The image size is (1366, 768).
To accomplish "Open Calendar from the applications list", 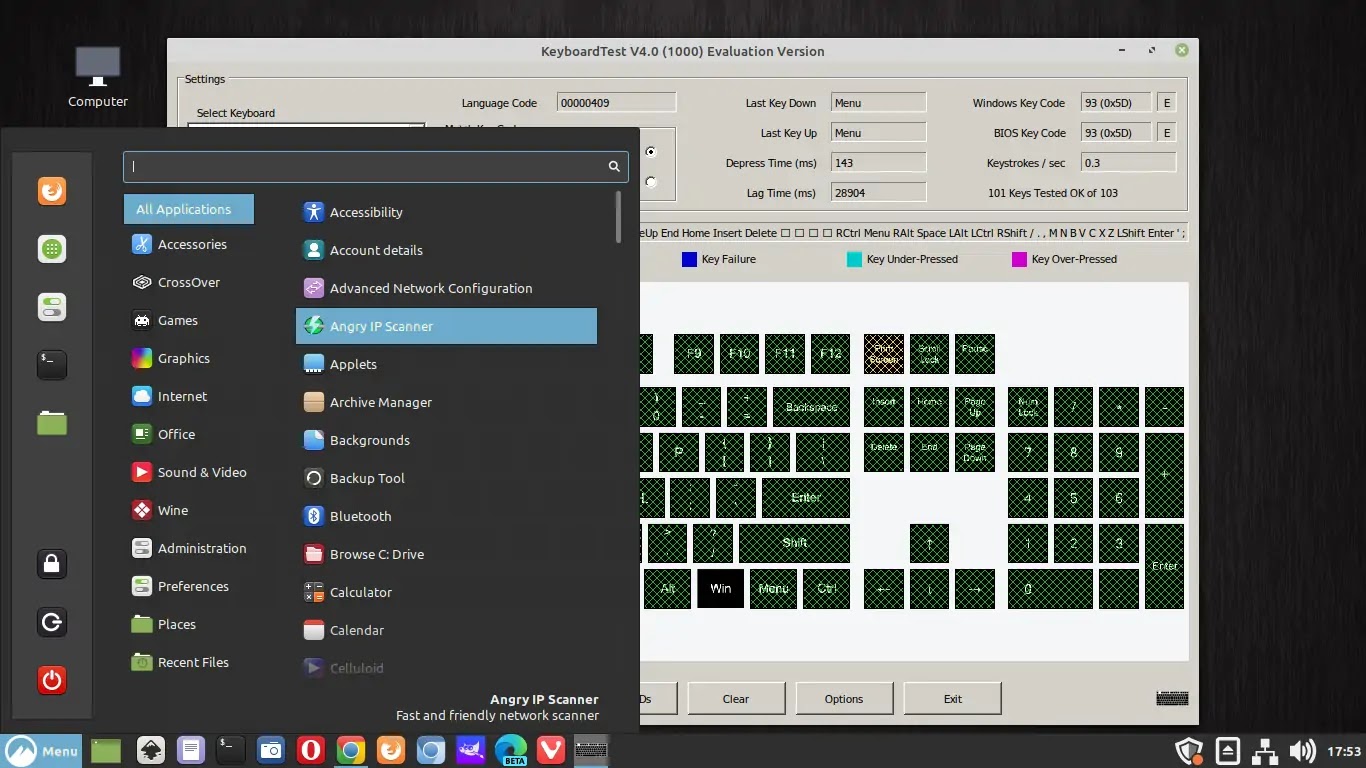I will (446, 630).
